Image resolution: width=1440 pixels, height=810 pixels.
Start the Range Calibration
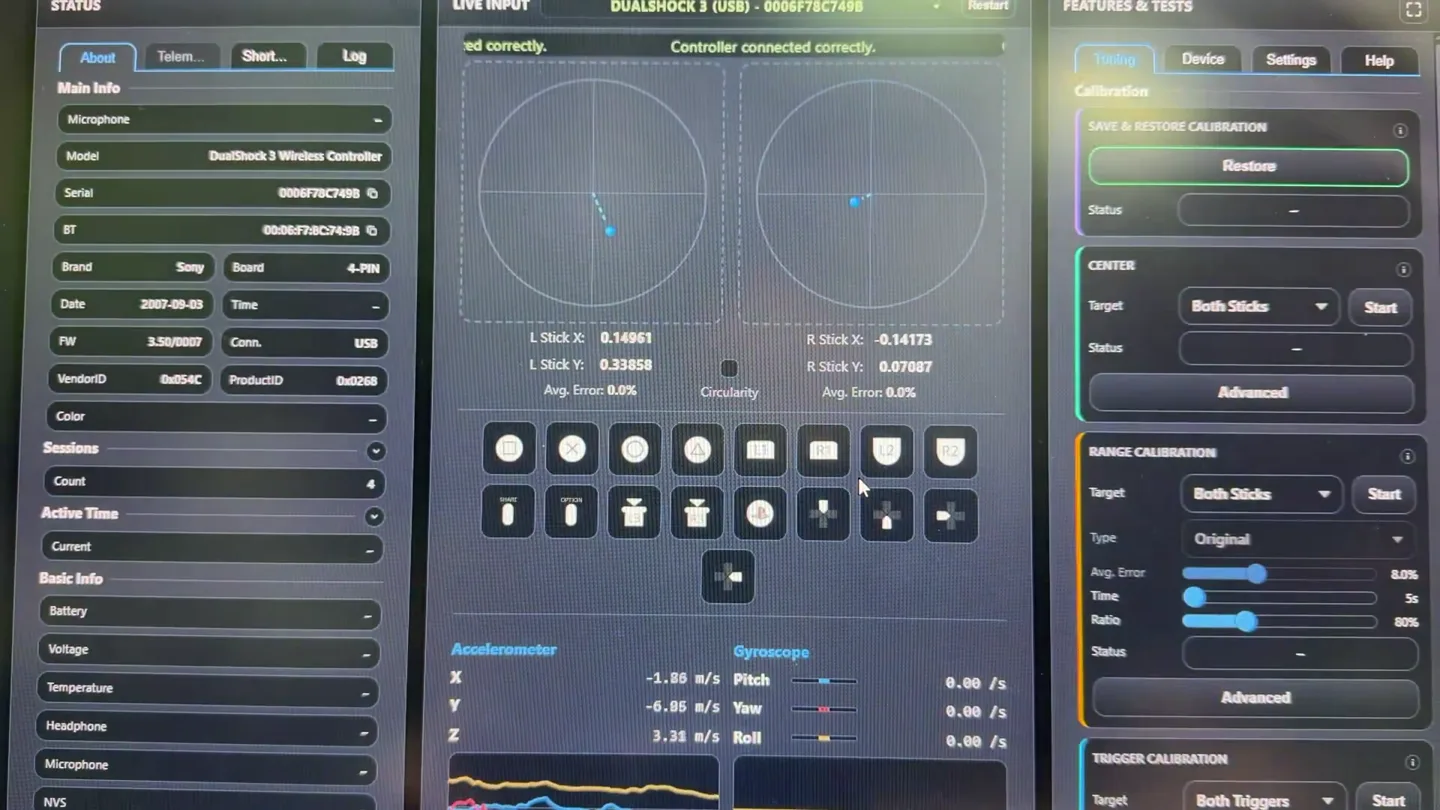(1384, 494)
